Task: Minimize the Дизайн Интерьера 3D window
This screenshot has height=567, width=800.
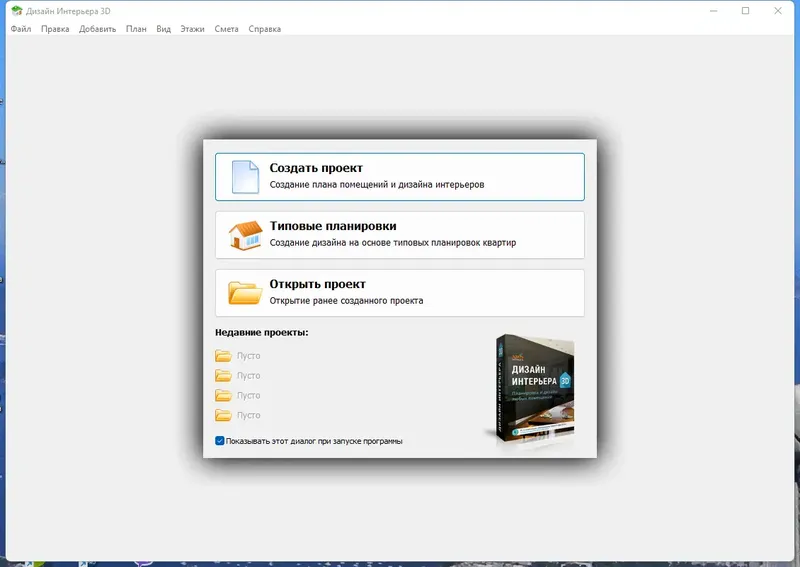Action: (x=713, y=11)
